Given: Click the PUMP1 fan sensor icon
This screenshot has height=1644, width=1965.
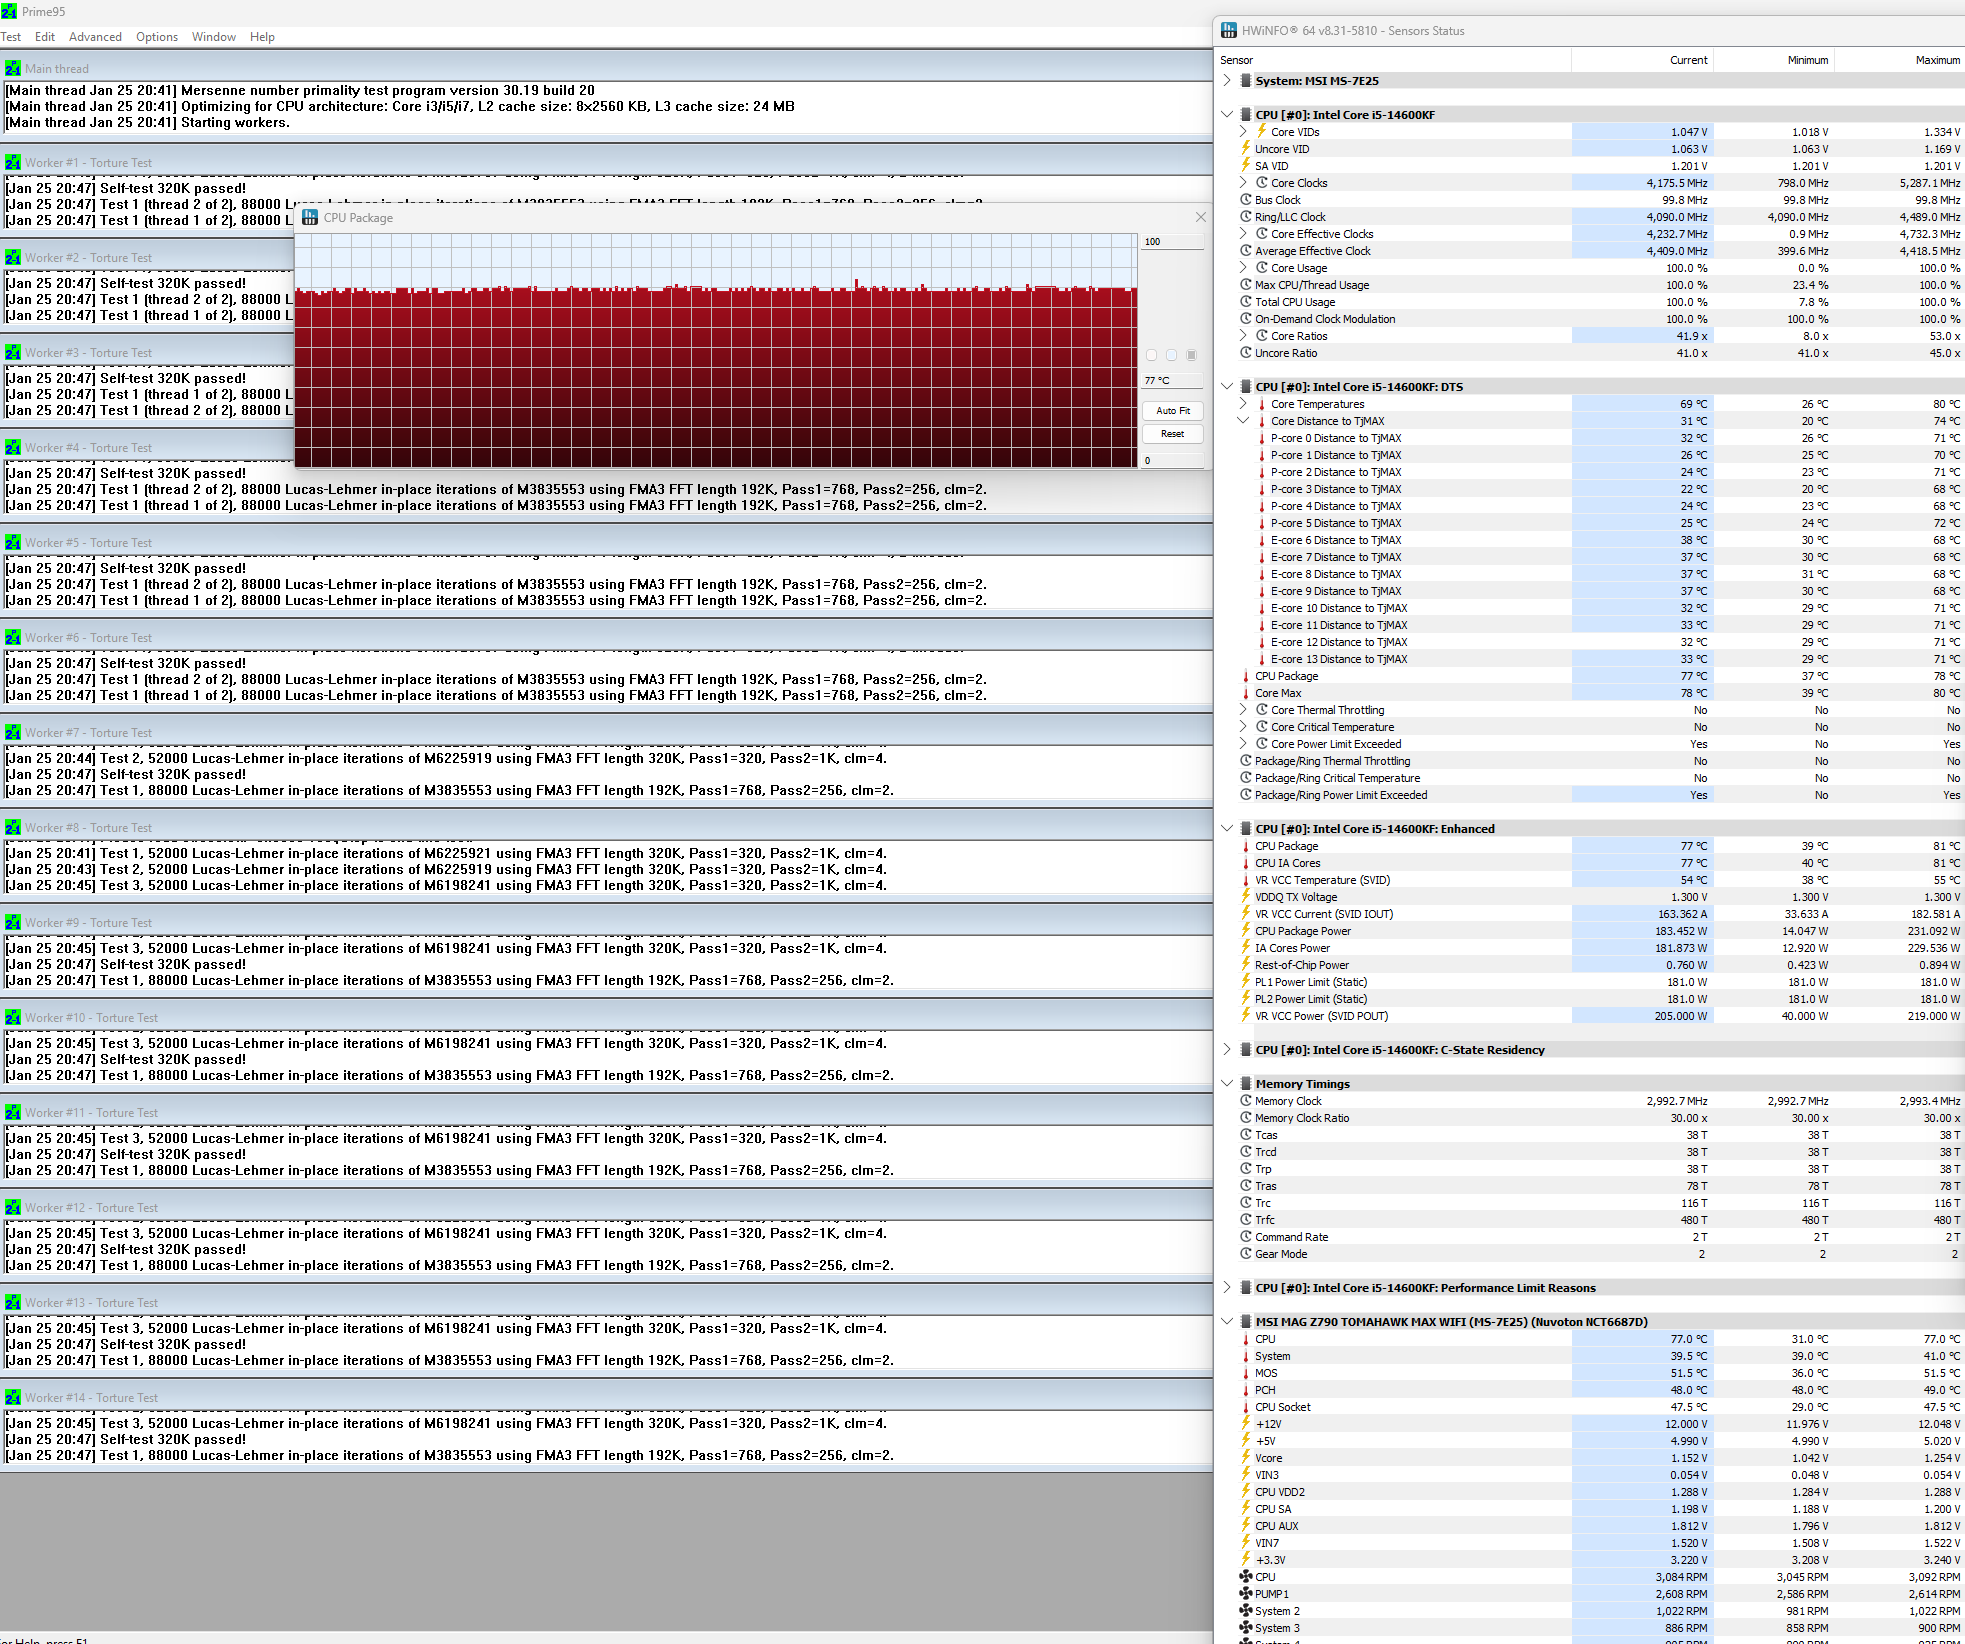Looking at the screenshot, I should pyautogui.click(x=1246, y=1594).
